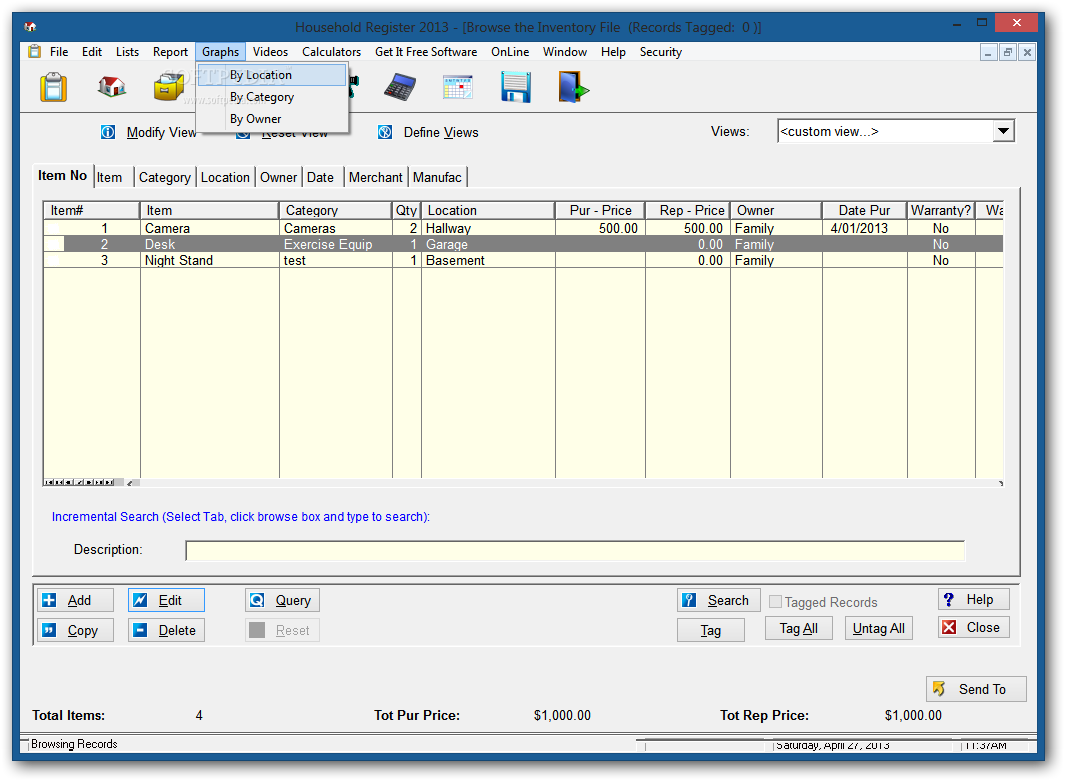Click the Untag All button
The image size is (1065, 781).
[x=878, y=628]
